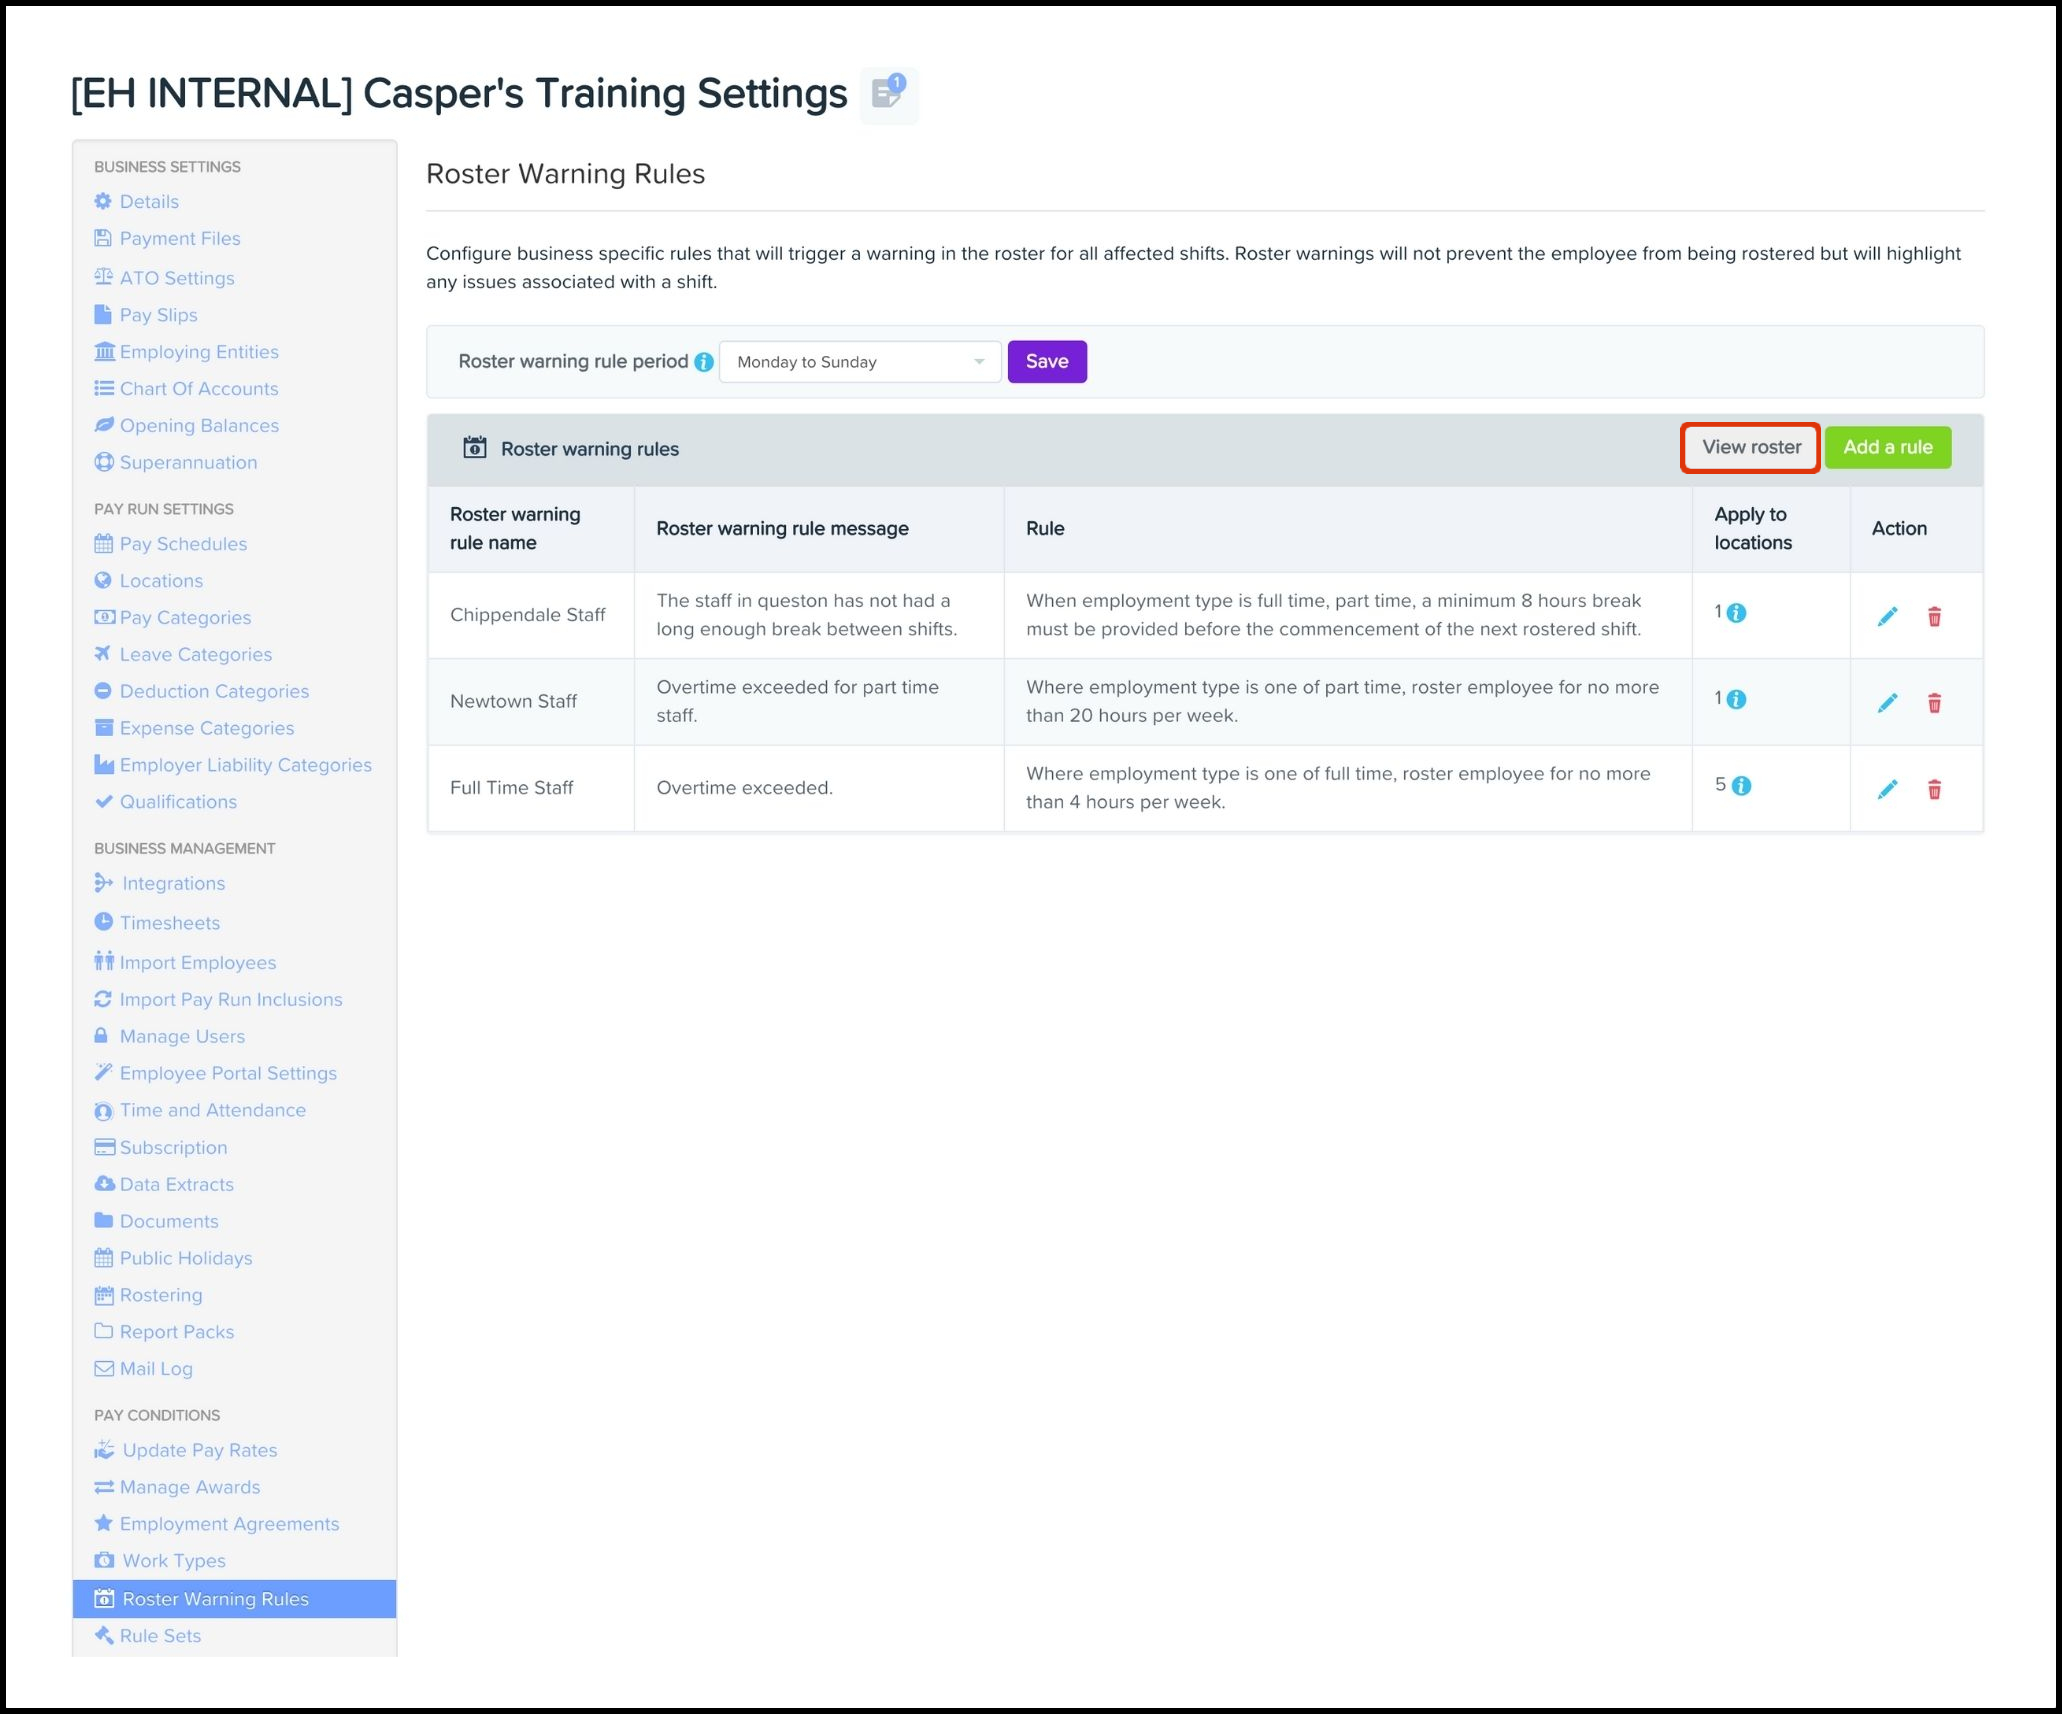Delete the Newtown Staff rule via trash icon
Screen dimensions: 2062x1714
1934,702
